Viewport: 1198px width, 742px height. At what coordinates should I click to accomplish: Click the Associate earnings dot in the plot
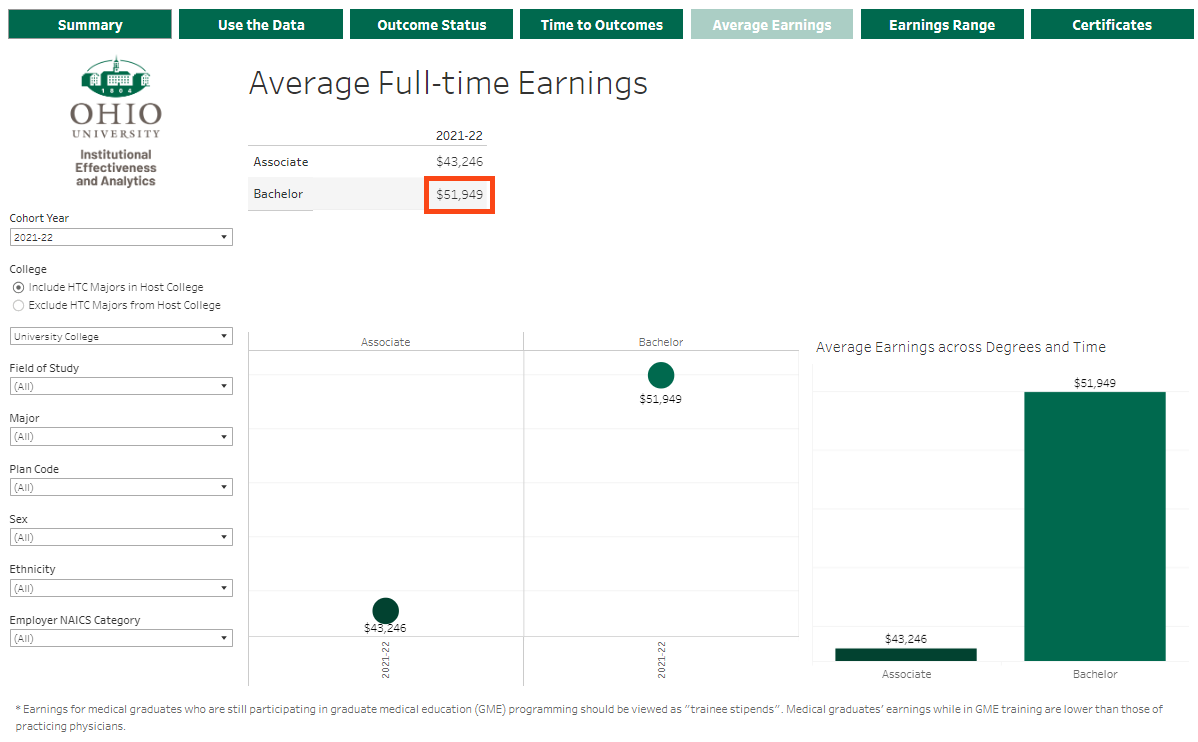[386, 611]
